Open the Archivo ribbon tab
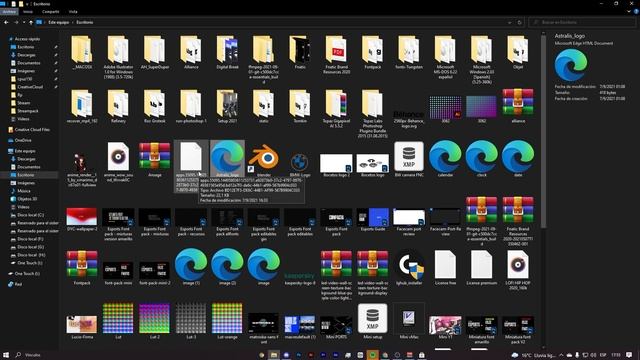 (x=9, y=12)
